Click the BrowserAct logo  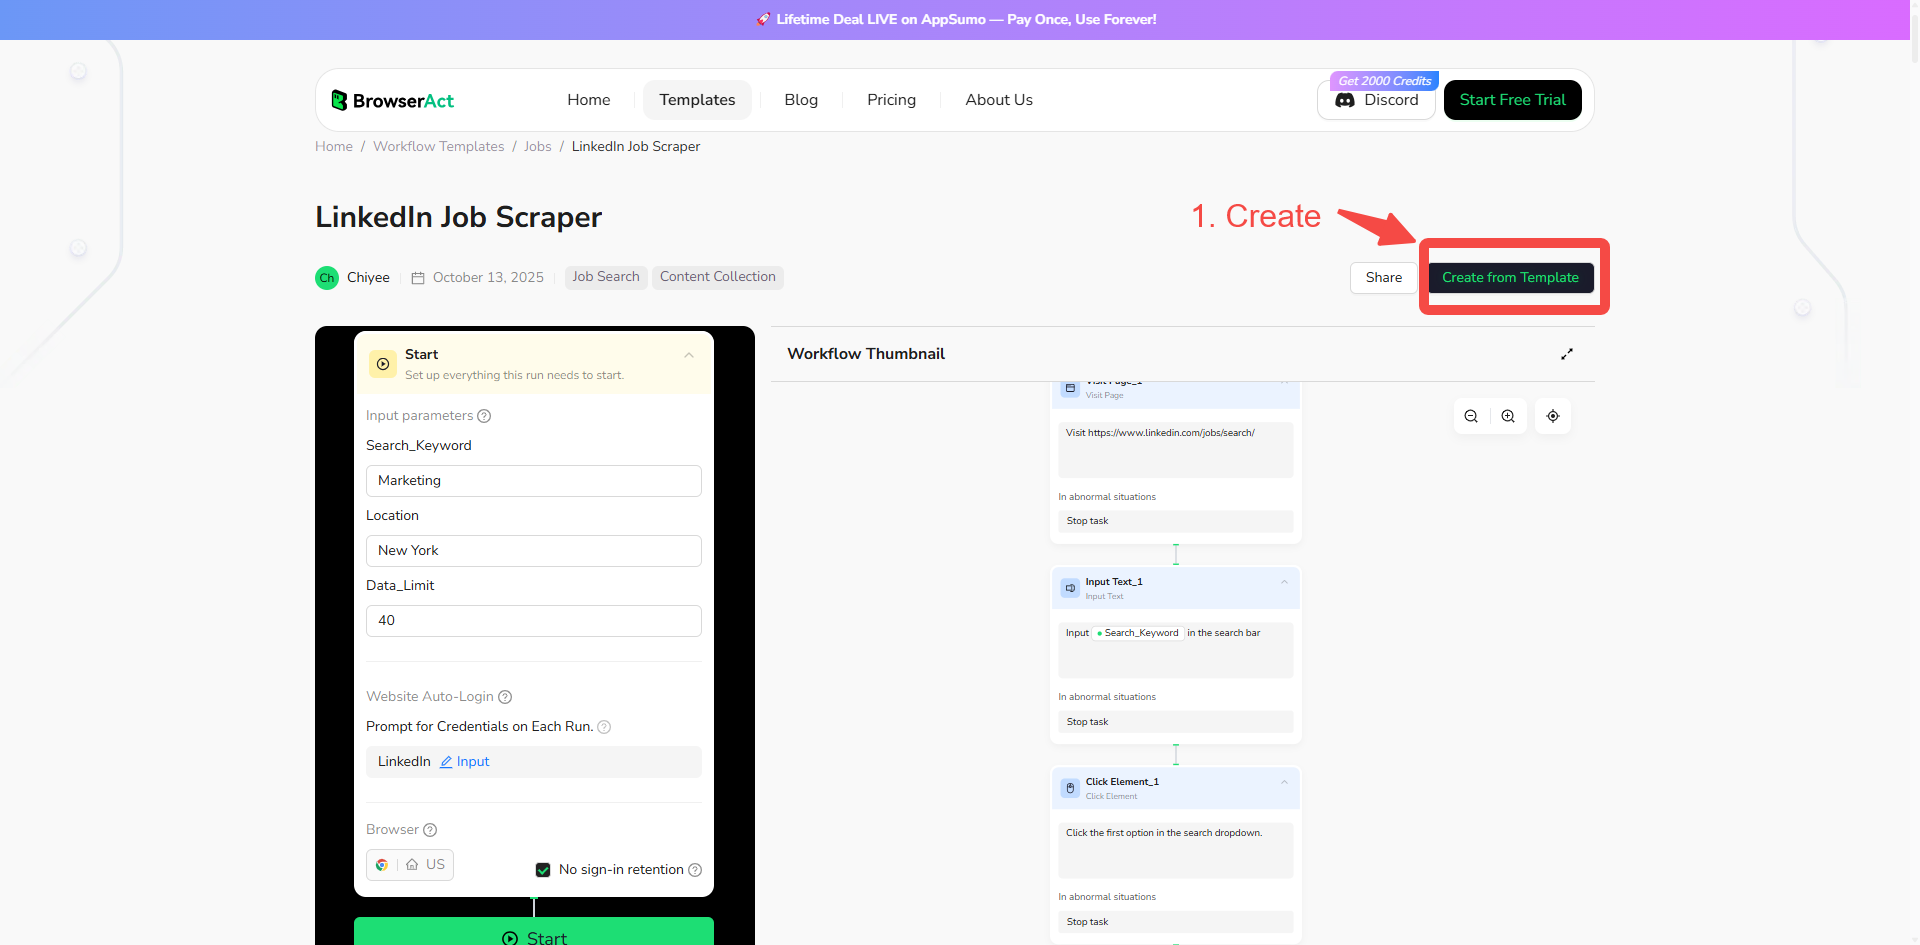392,100
